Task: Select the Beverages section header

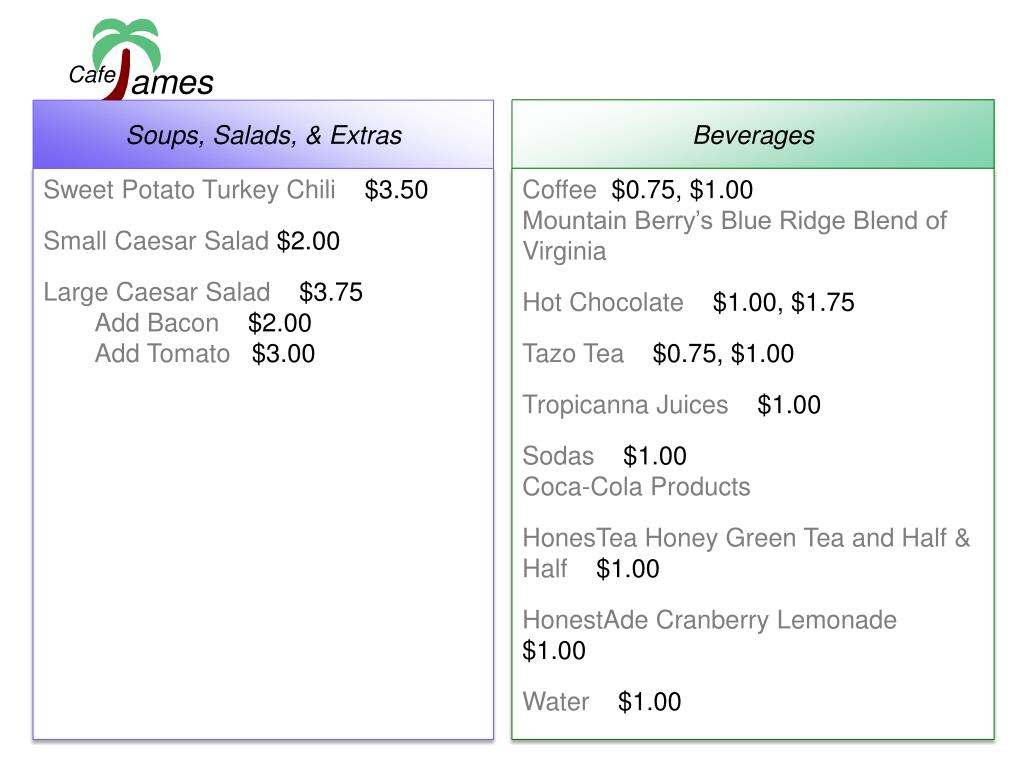Action: click(x=753, y=135)
